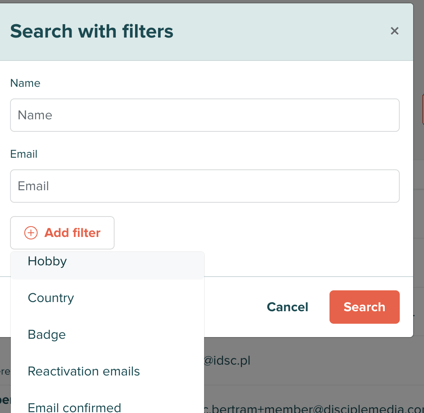Select the Reactivation emails filter

click(x=107, y=371)
